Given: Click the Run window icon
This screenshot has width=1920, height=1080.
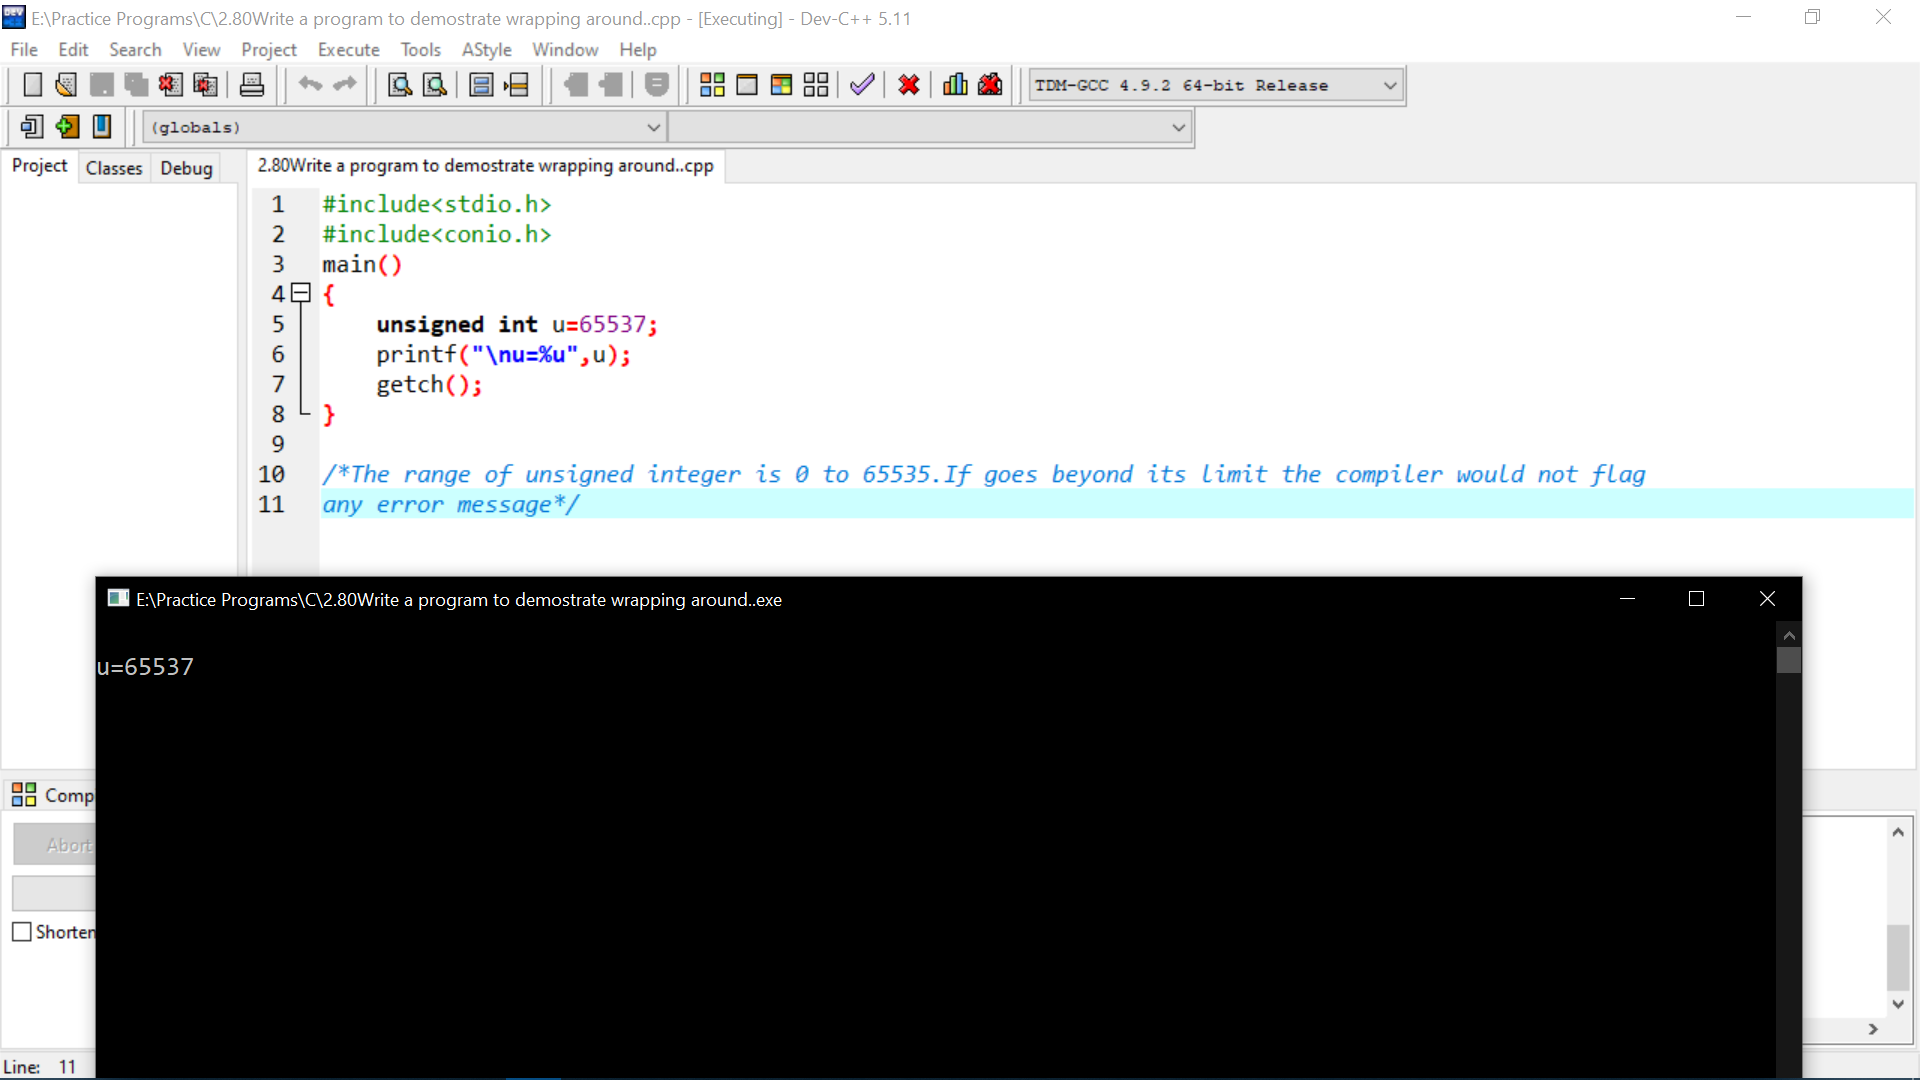Looking at the screenshot, I should click(747, 85).
